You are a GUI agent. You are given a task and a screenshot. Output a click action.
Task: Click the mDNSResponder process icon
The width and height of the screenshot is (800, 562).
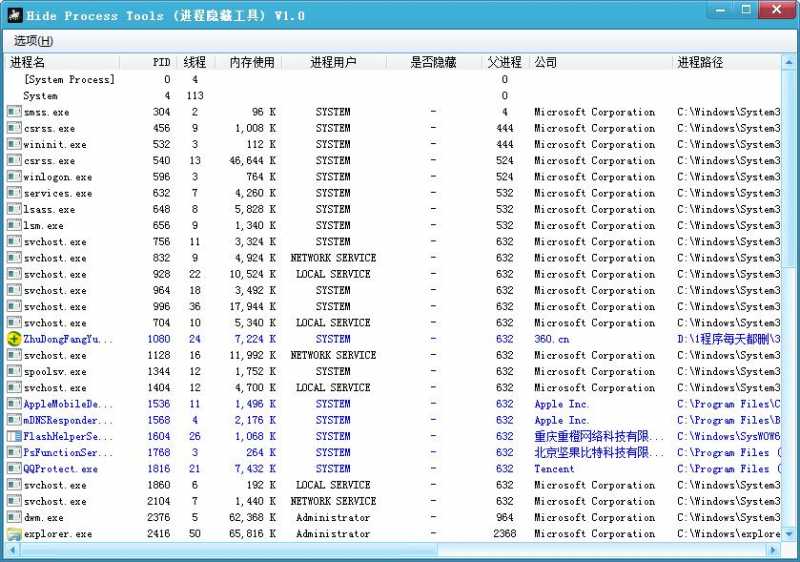pos(14,420)
